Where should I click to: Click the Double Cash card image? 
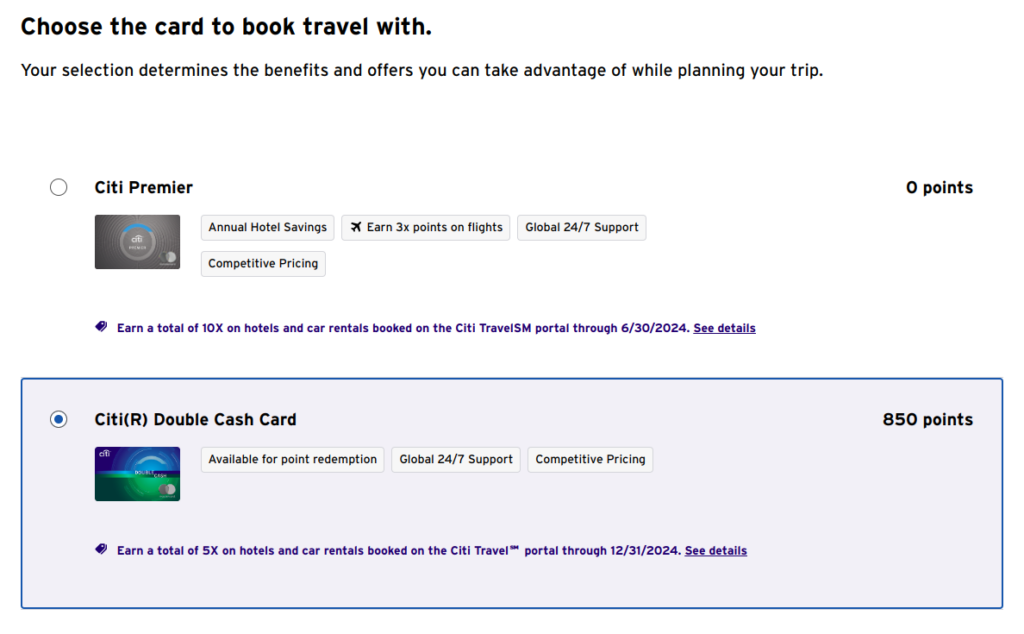coord(137,473)
